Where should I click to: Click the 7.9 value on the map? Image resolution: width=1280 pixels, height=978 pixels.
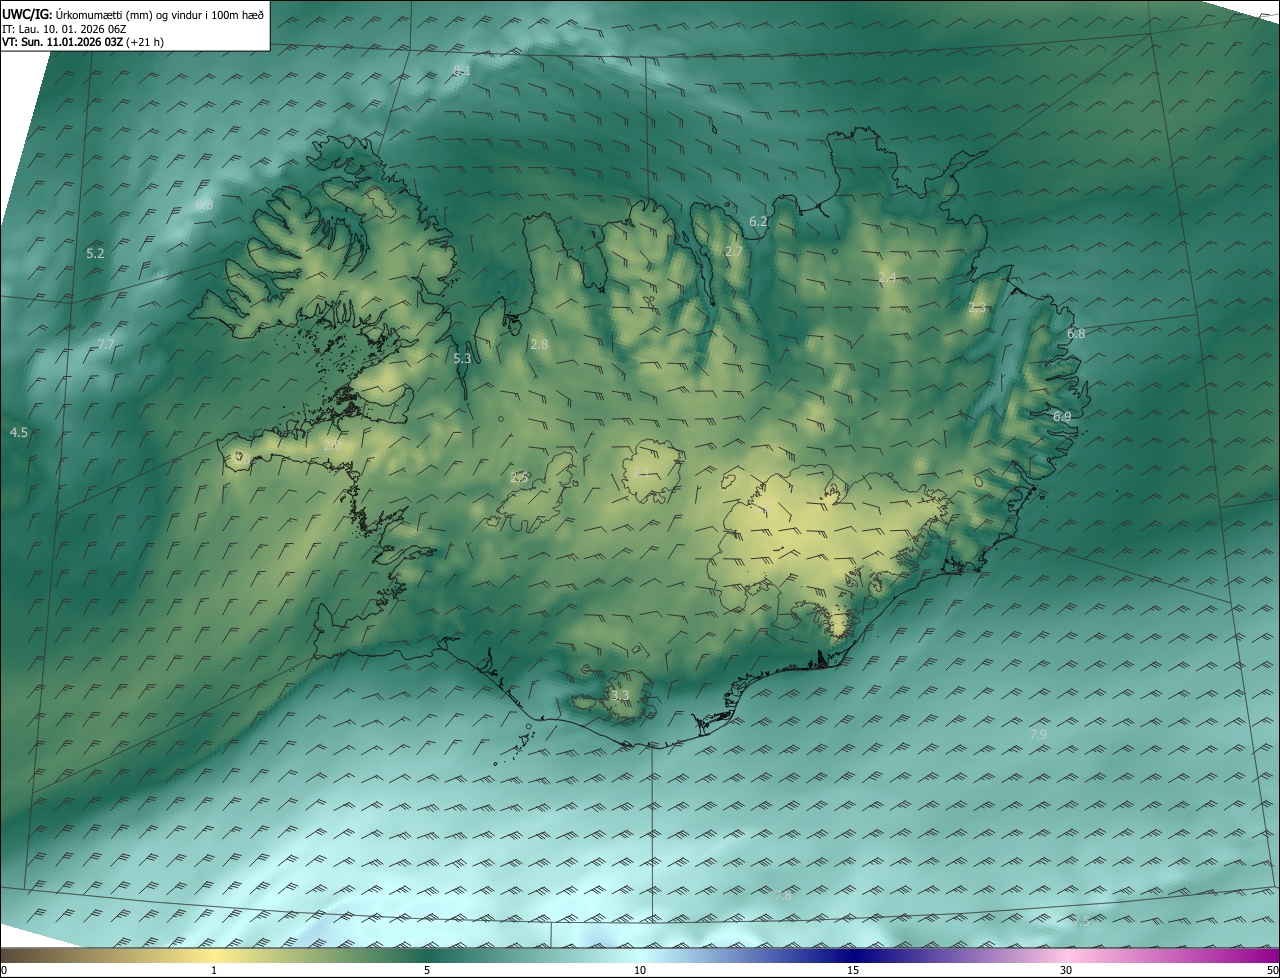pyautogui.click(x=1038, y=734)
